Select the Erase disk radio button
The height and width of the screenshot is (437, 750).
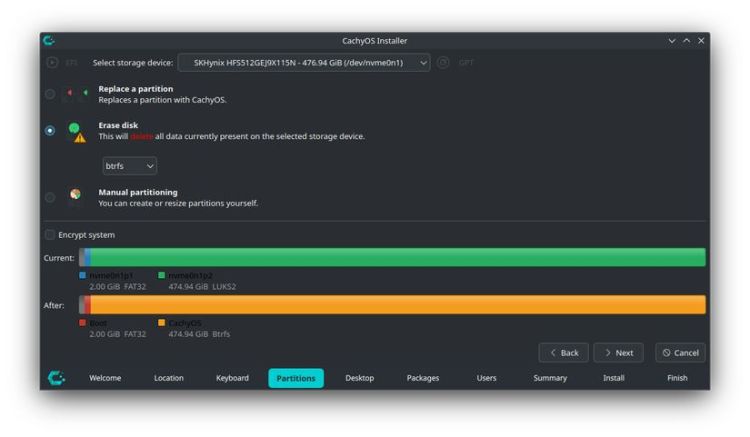click(50, 130)
